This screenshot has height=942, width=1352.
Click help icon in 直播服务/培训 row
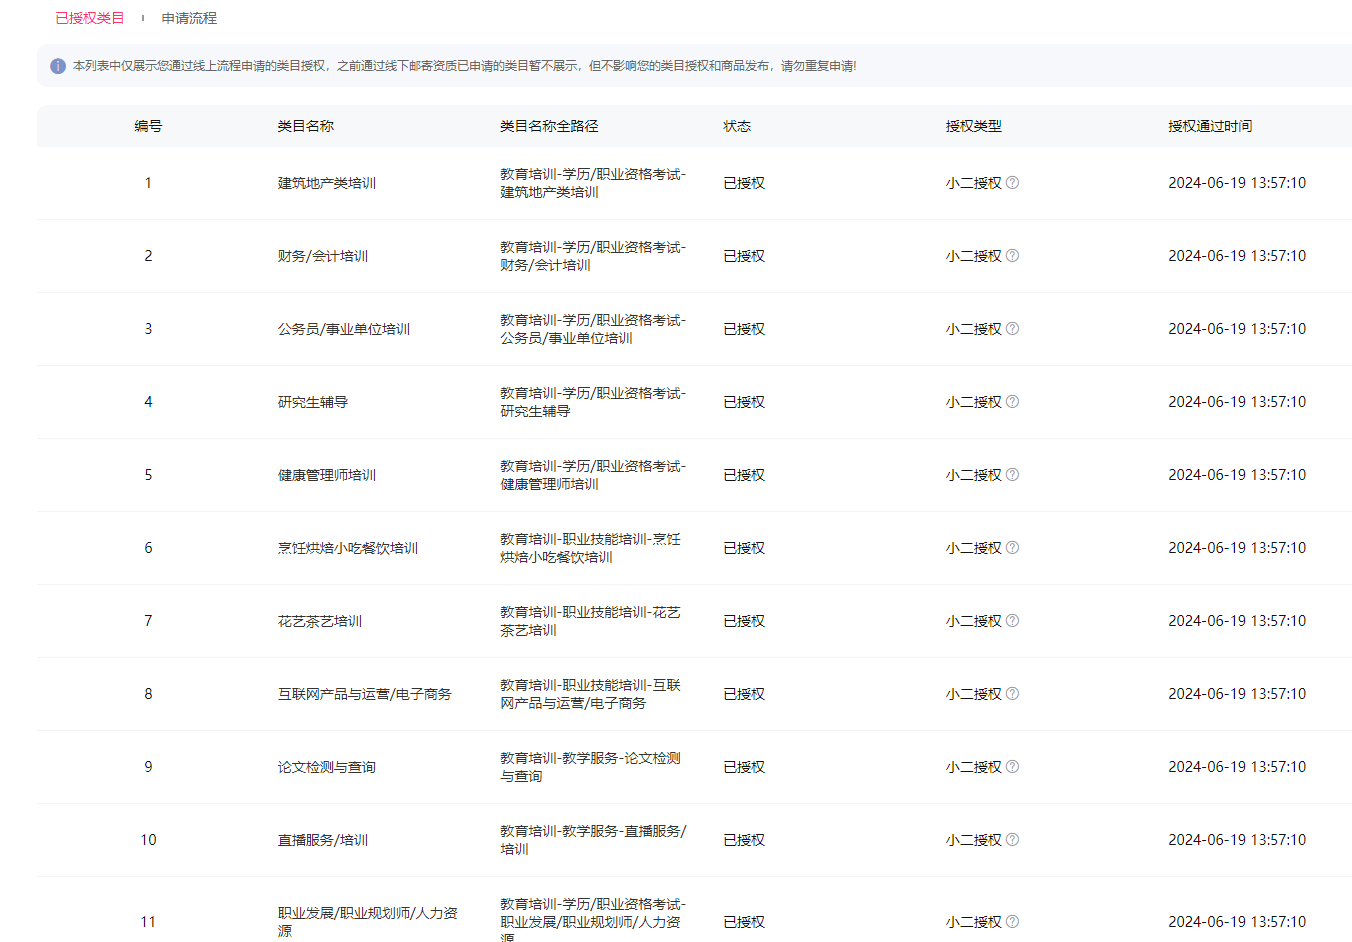(x=1012, y=840)
